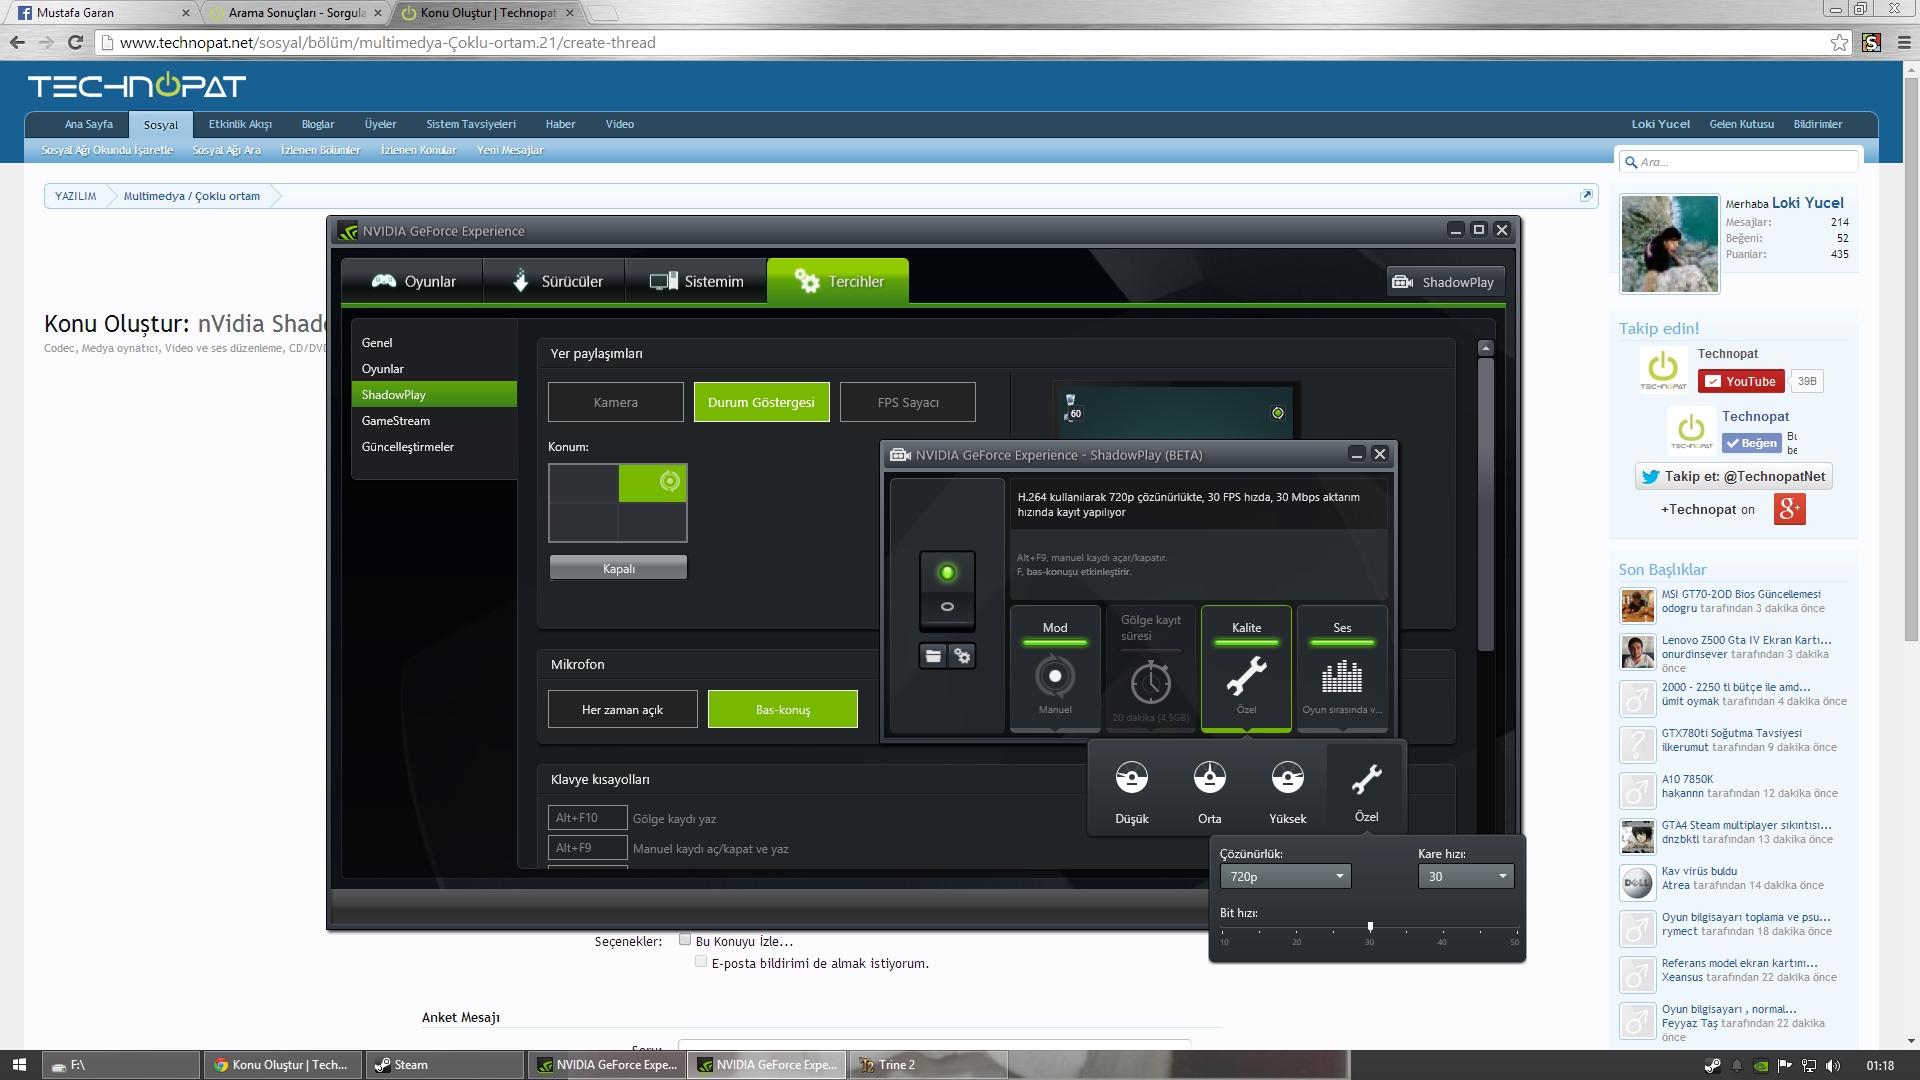Toggle the ShadowPlay on/off power switch
The width and height of the screenshot is (1920, 1080).
[x=947, y=590]
